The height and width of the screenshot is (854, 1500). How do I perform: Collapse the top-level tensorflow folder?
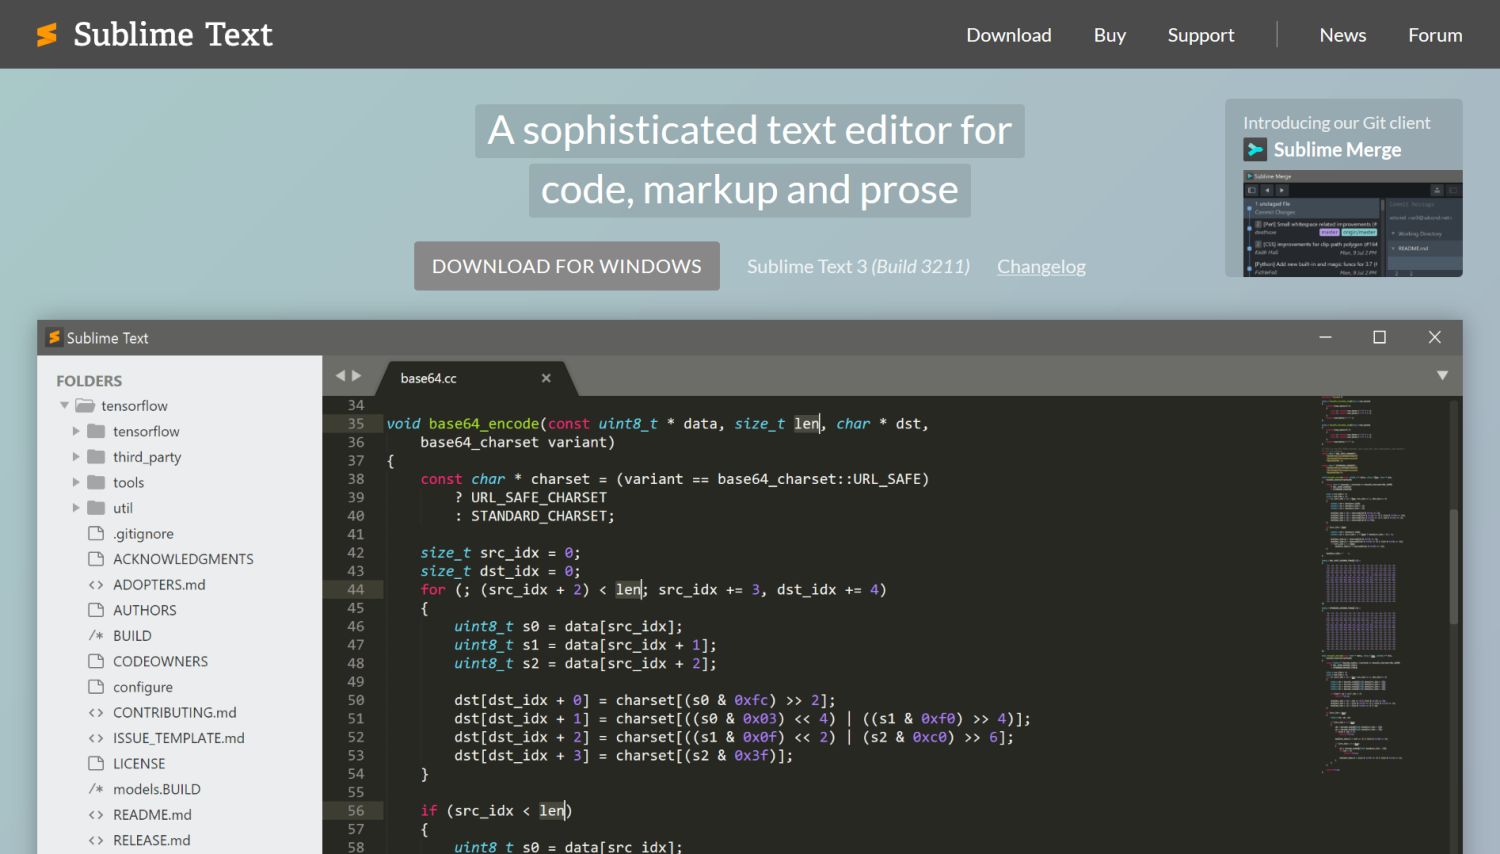[x=64, y=405]
